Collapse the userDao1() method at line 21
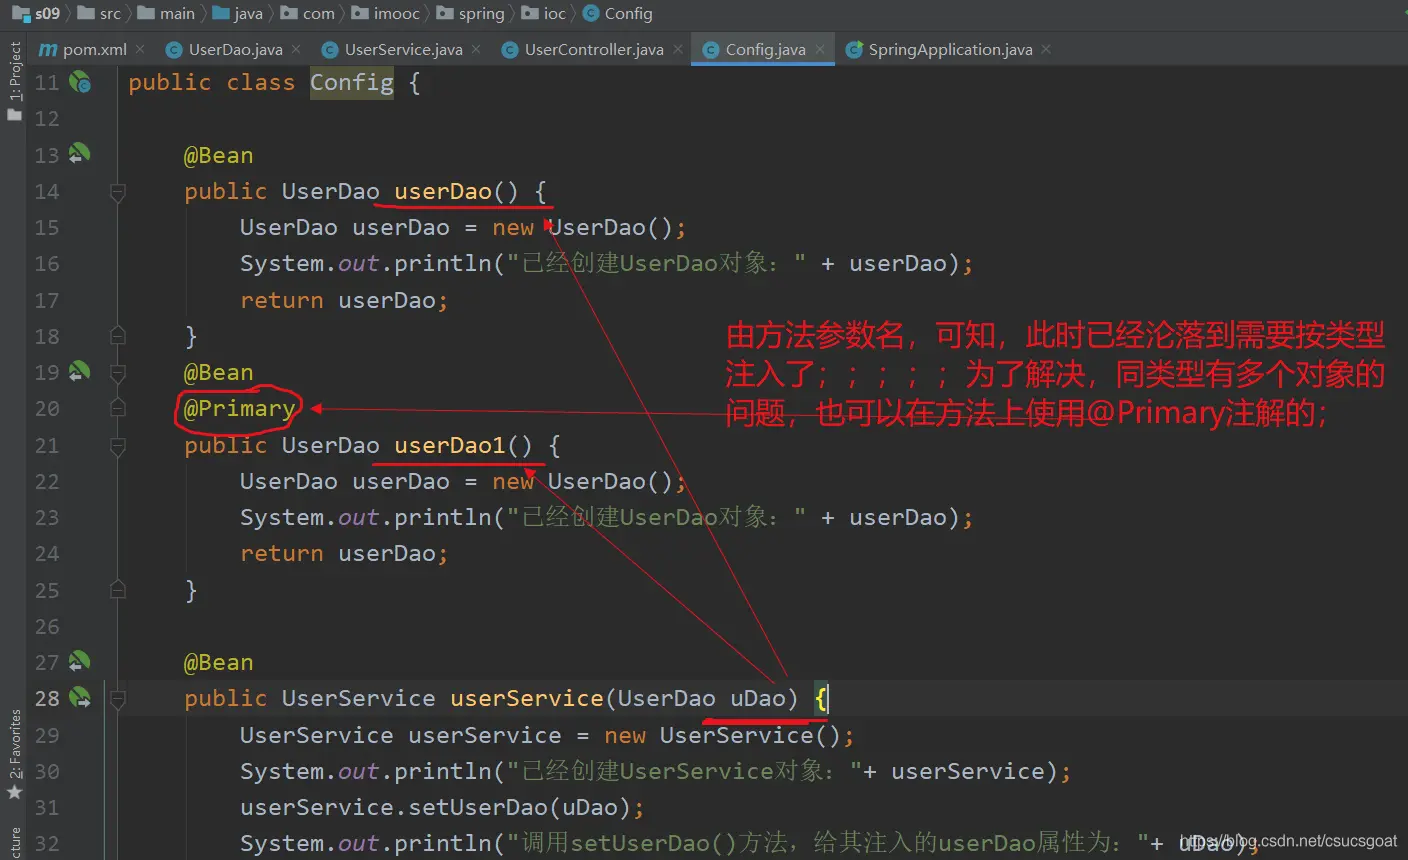Screen dimensions: 1408x860 [x=118, y=445]
